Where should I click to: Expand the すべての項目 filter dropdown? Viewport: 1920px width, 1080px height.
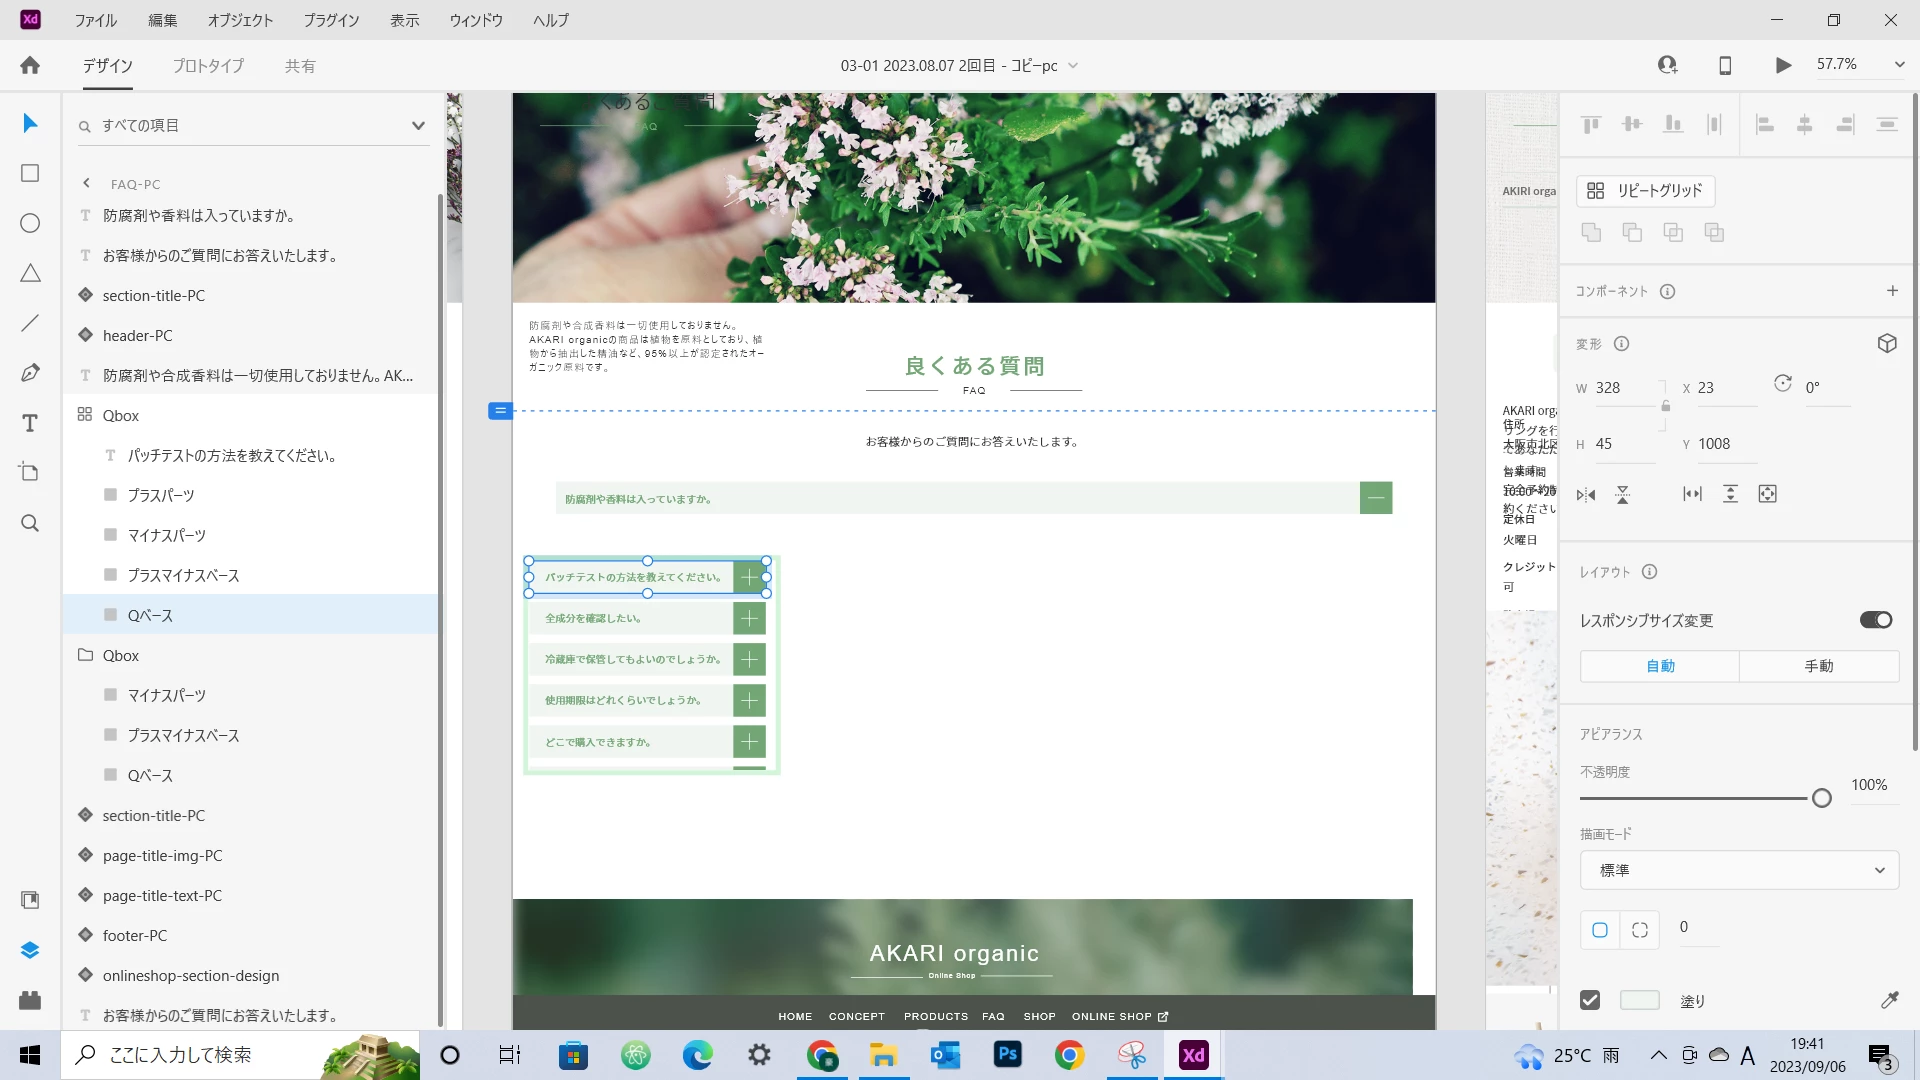418,126
